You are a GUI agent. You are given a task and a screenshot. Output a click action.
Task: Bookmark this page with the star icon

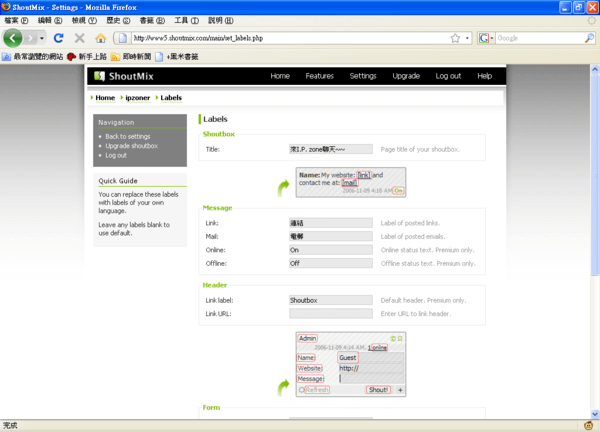pos(455,38)
